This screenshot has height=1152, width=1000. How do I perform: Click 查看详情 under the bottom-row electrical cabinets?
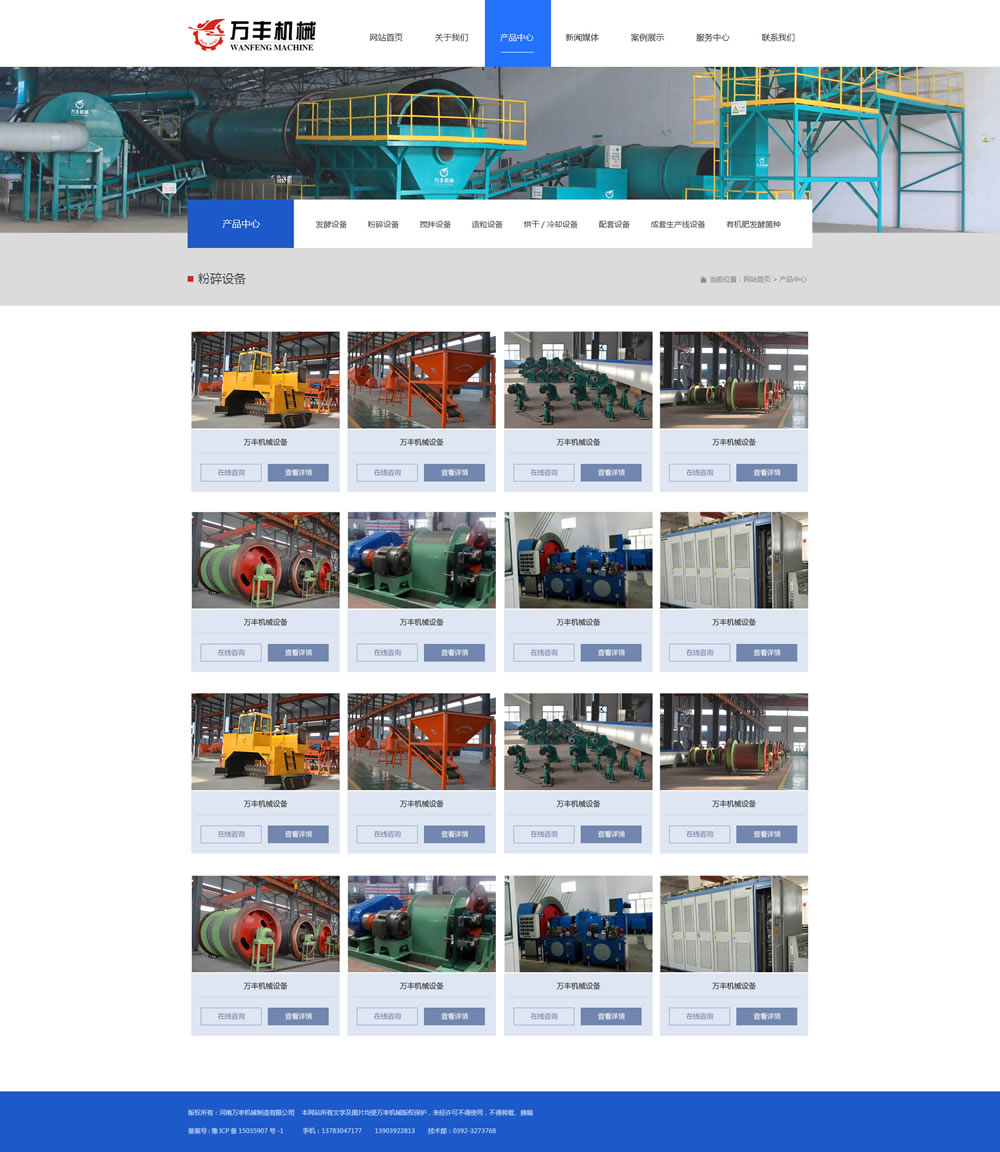(766, 1016)
